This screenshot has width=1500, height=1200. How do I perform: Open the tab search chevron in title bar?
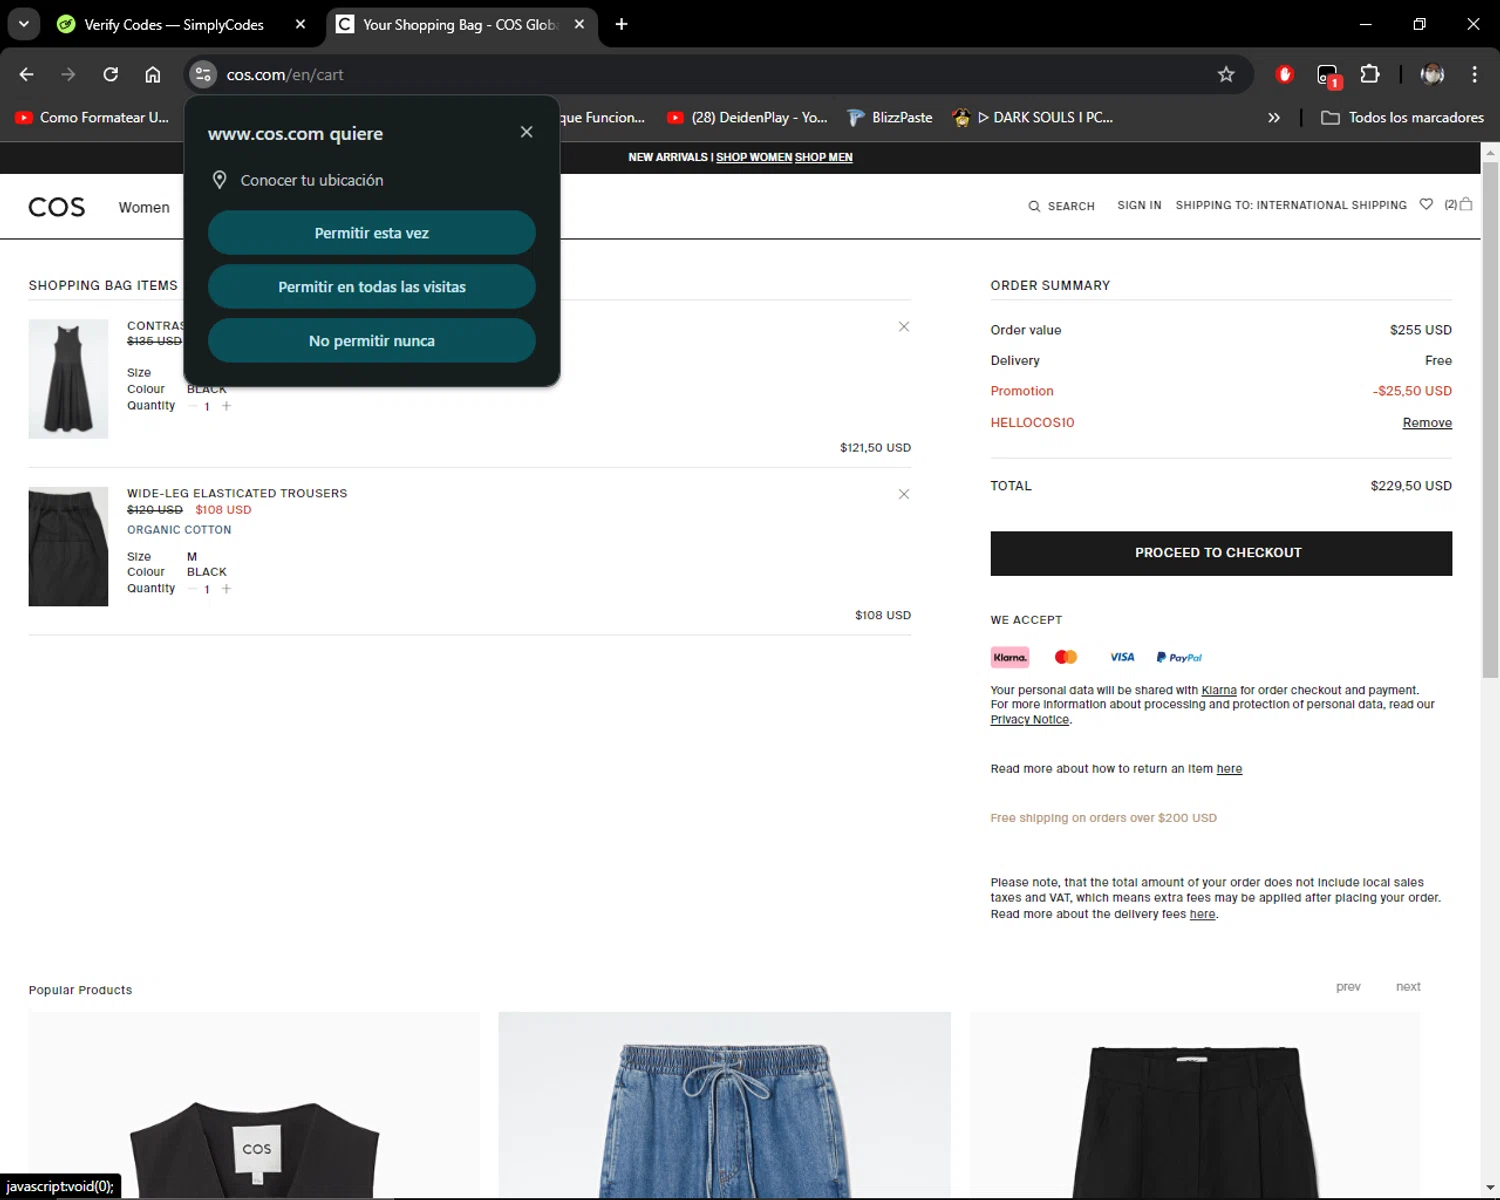(24, 24)
